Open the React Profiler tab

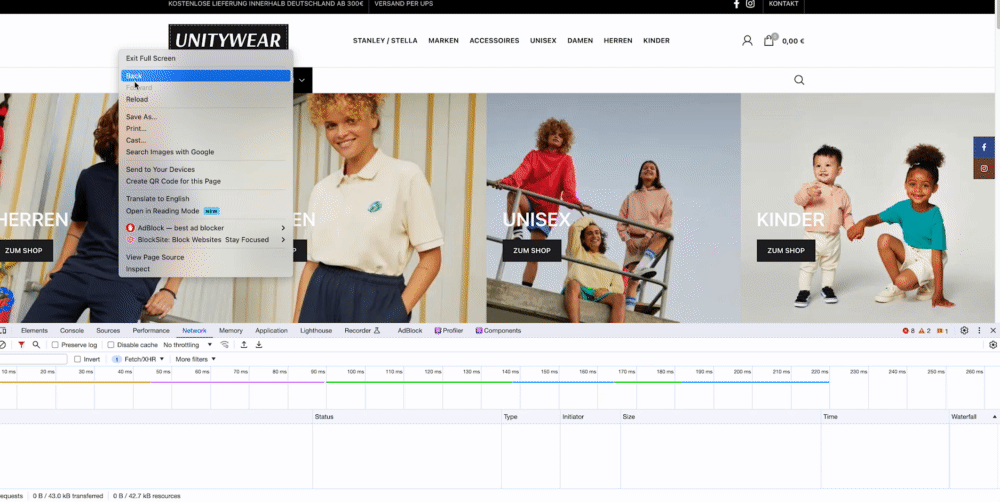point(449,330)
